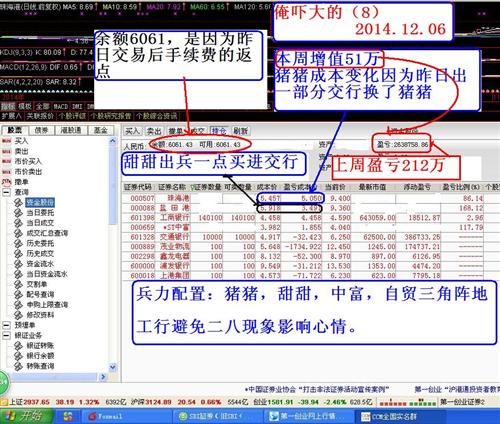Click the icon beside 当日委托
Screen dimensions: 500x424
point(19,213)
